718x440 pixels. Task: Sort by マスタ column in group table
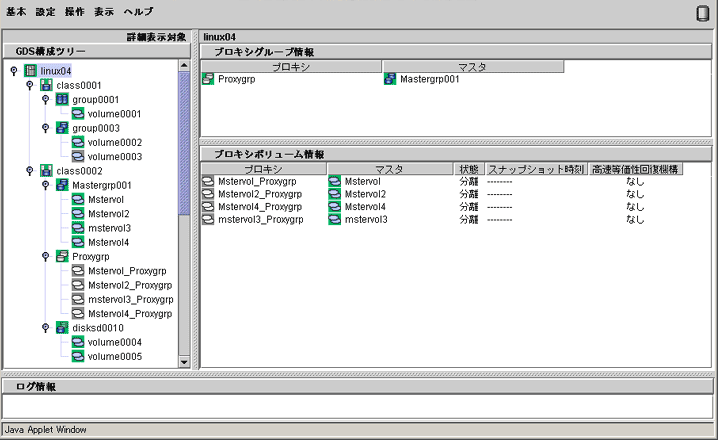[473, 67]
